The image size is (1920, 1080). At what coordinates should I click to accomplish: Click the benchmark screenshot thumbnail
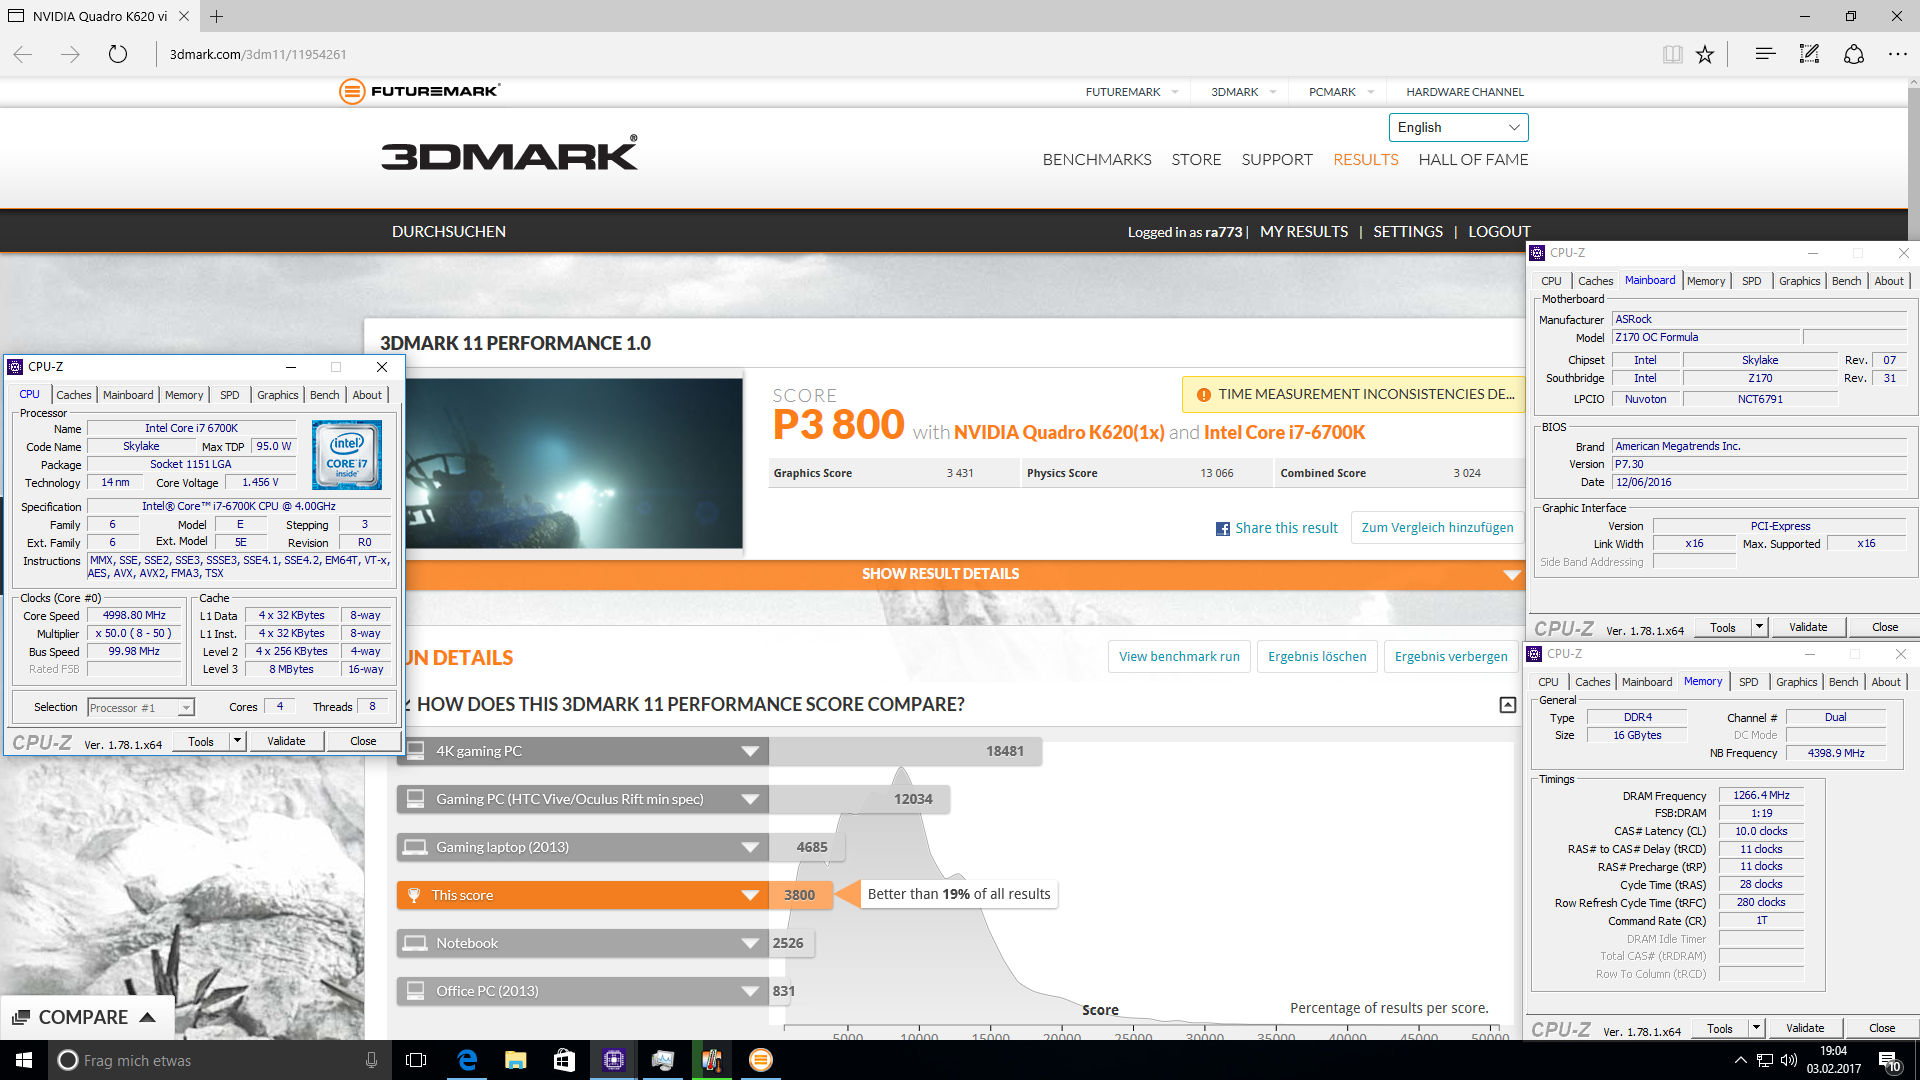click(574, 463)
